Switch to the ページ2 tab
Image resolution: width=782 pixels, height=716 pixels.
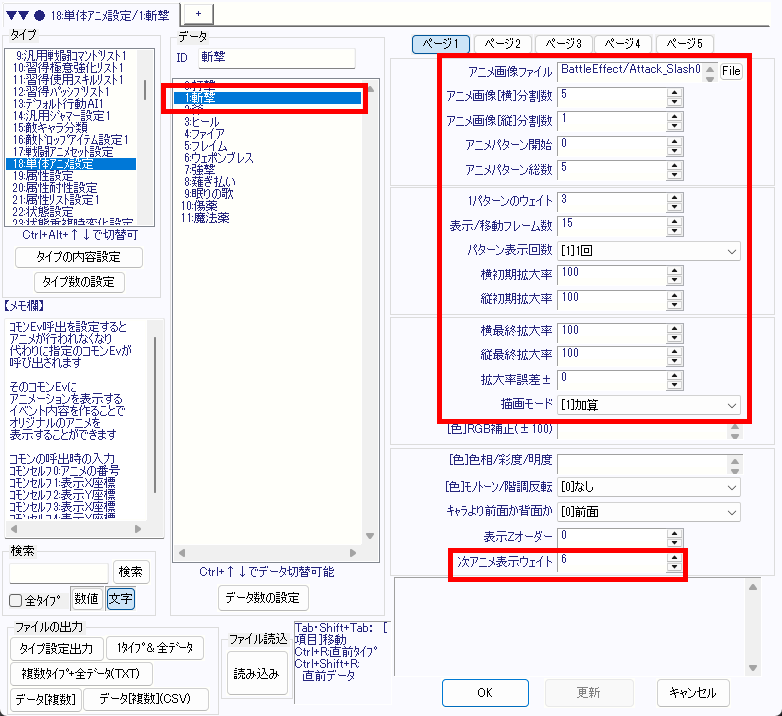[501, 44]
